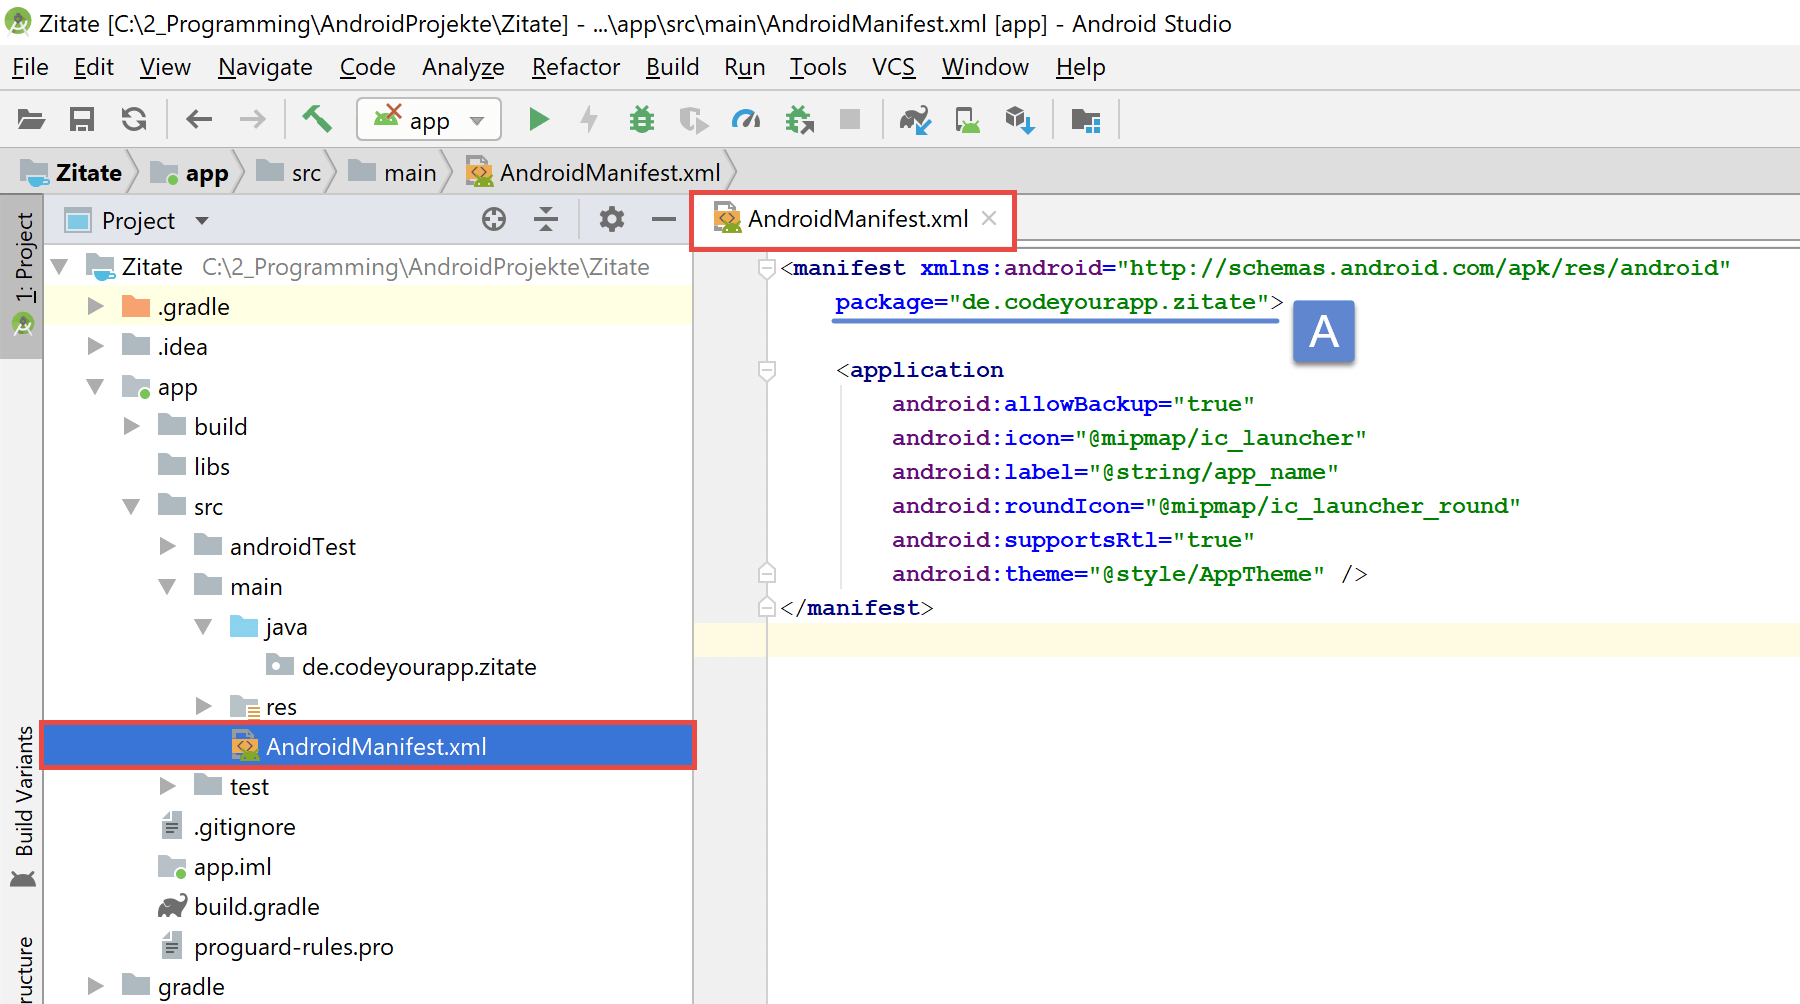Click the Apply Changes lightning icon
The height and width of the screenshot is (1004, 1800).
point(590,120)
